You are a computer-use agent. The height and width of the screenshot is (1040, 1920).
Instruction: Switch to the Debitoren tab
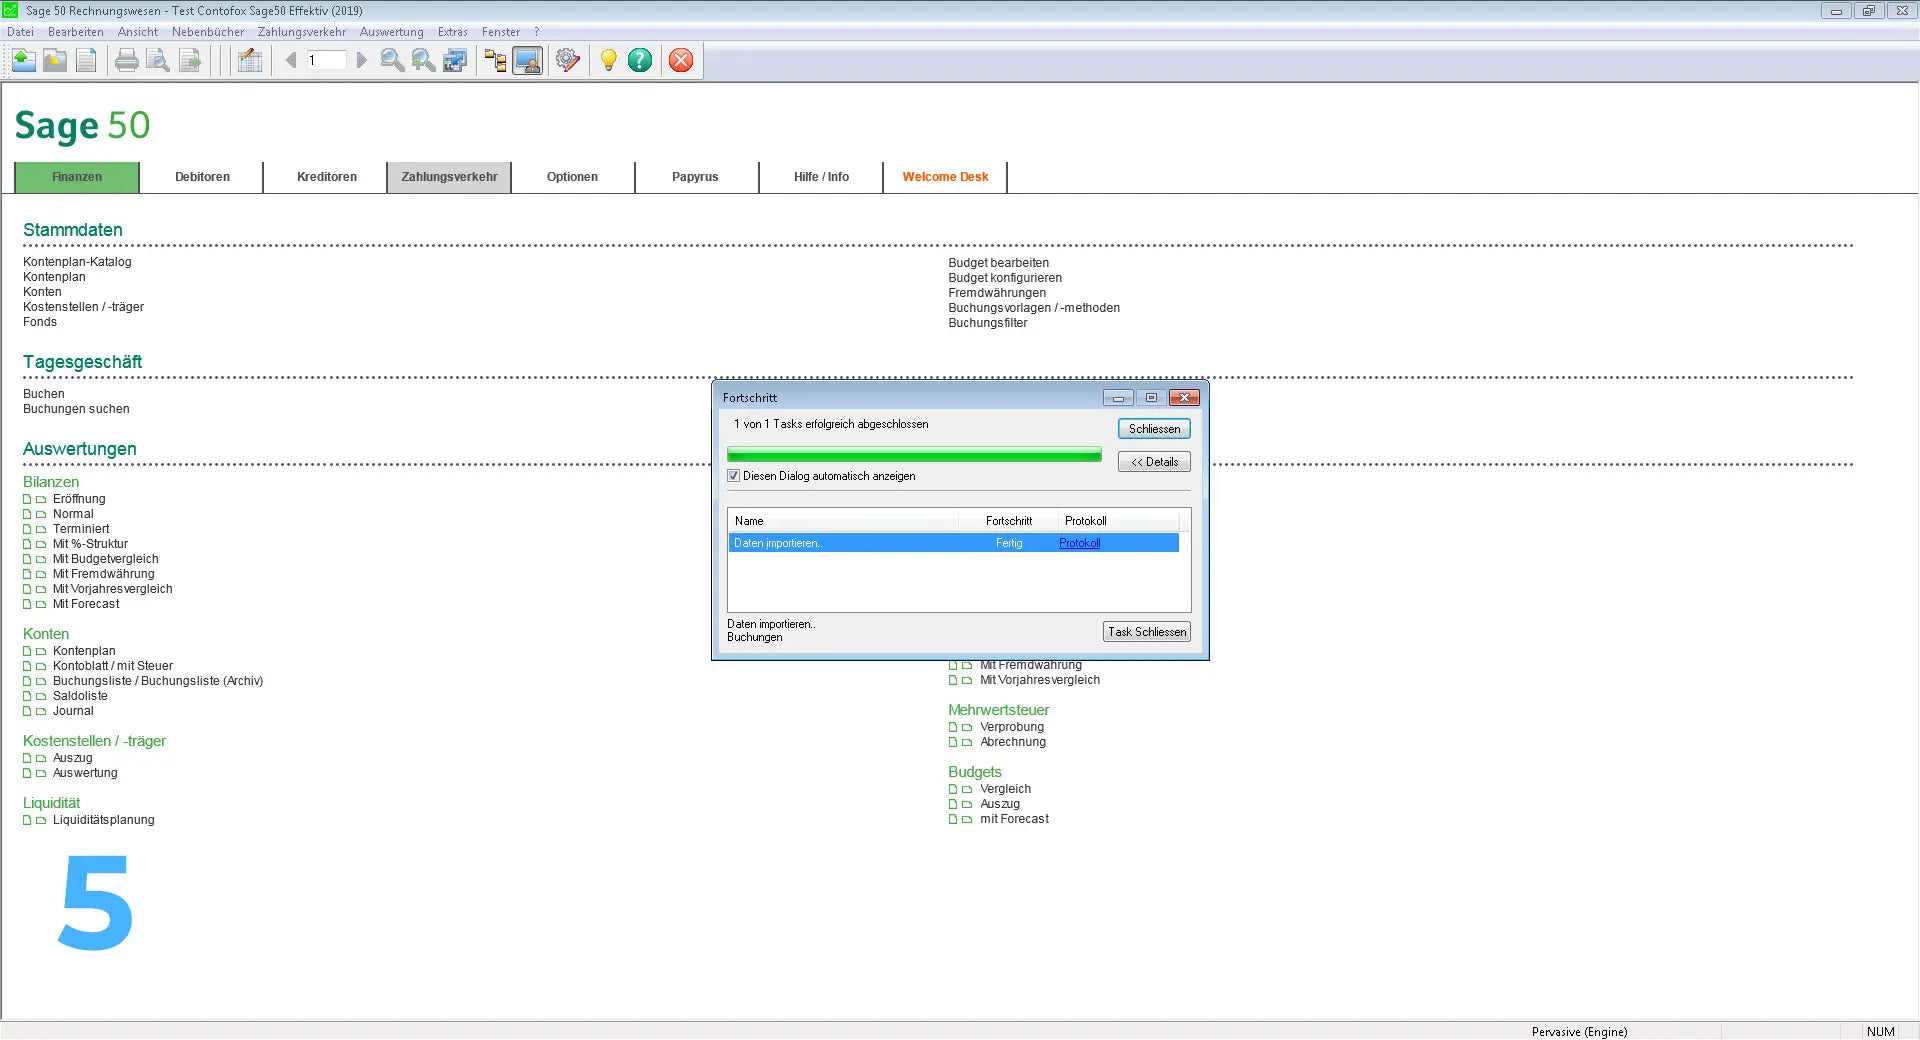202,177
